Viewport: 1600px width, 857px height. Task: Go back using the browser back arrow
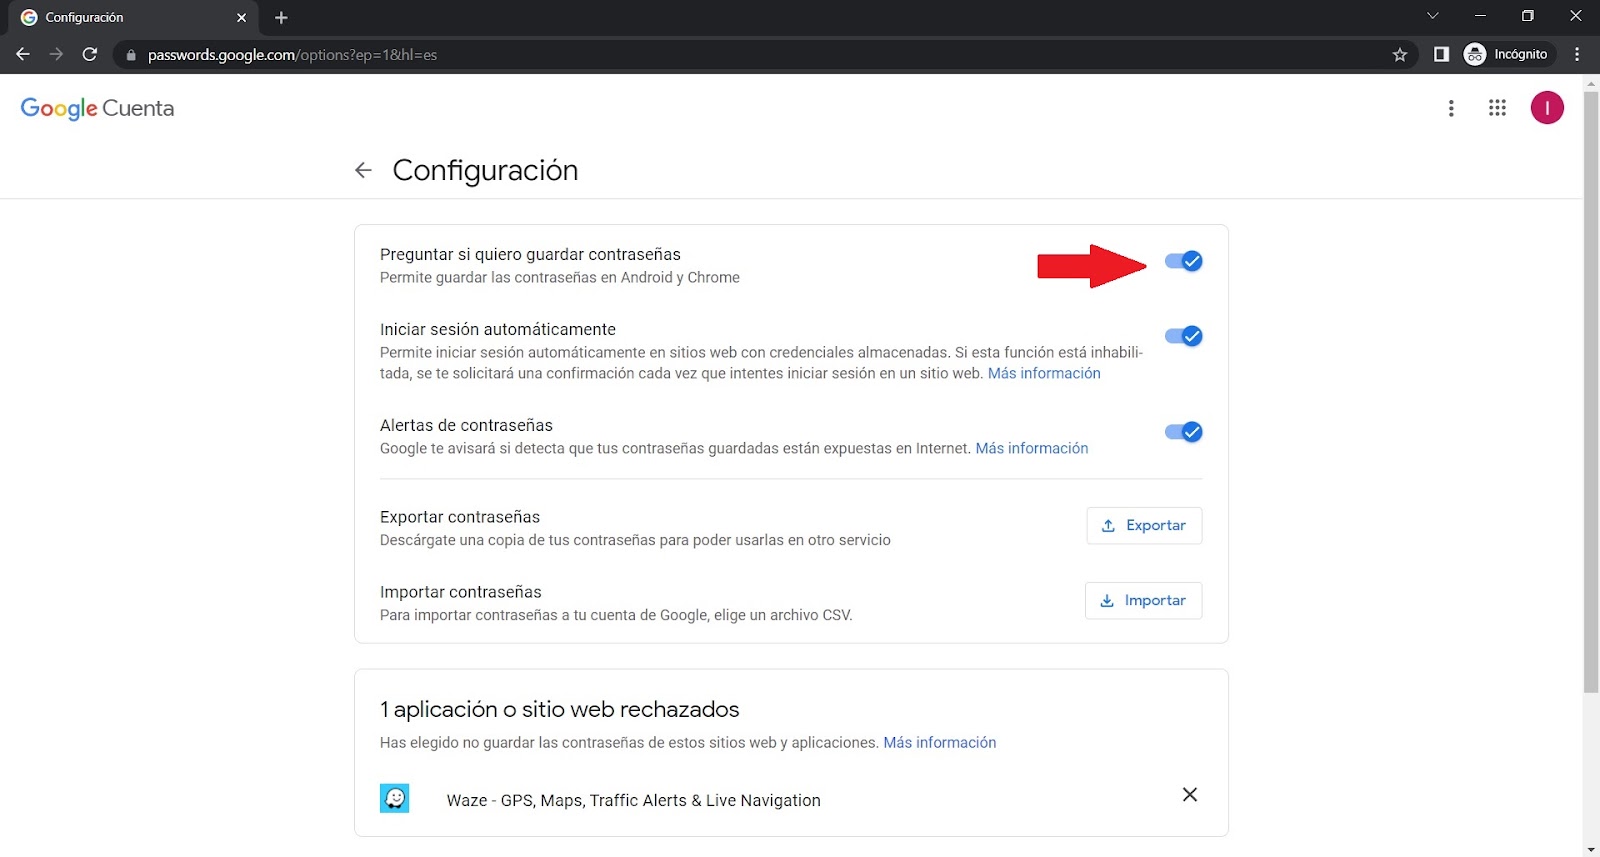23,54
